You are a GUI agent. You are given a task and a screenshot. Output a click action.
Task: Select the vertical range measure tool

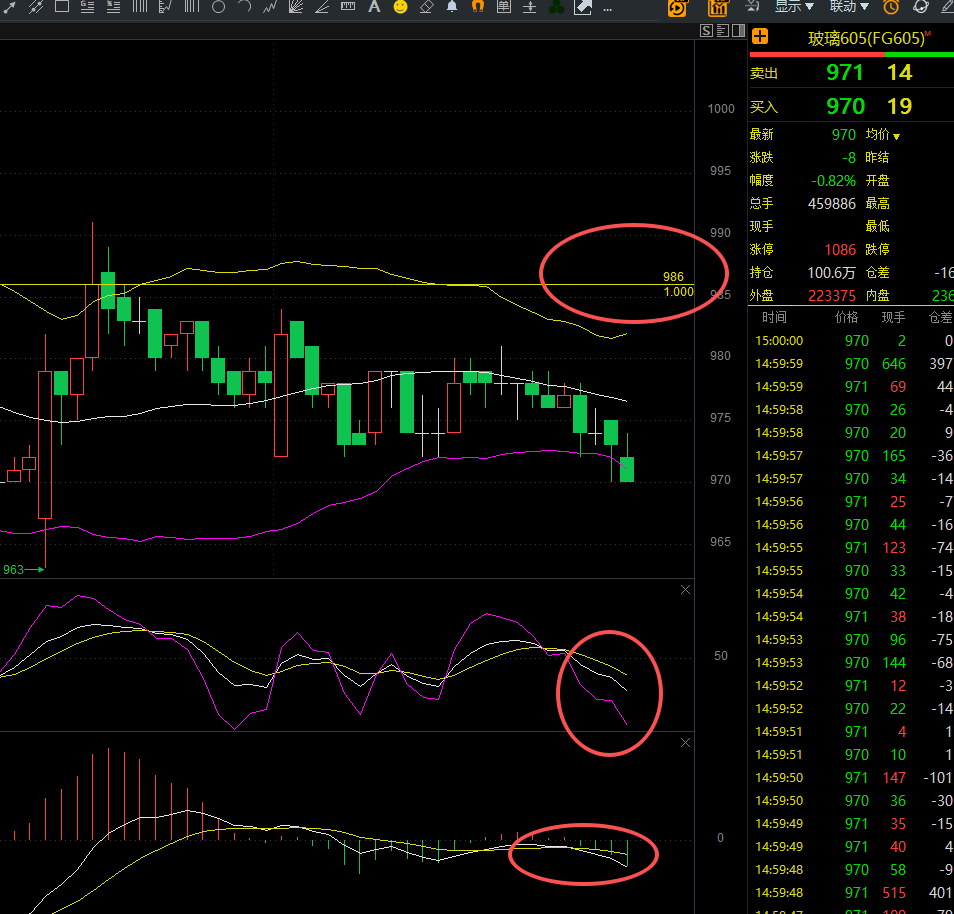pos(530,7)
